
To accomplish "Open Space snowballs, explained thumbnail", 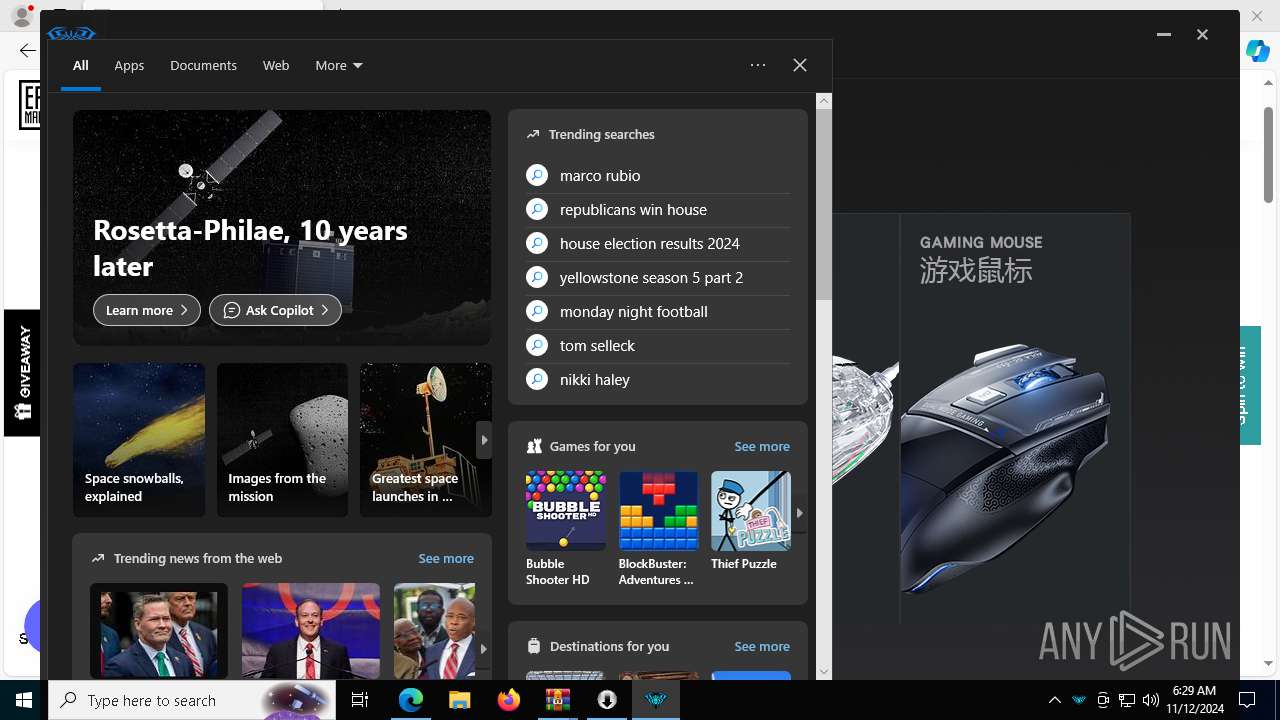I will tap(139, 440).
